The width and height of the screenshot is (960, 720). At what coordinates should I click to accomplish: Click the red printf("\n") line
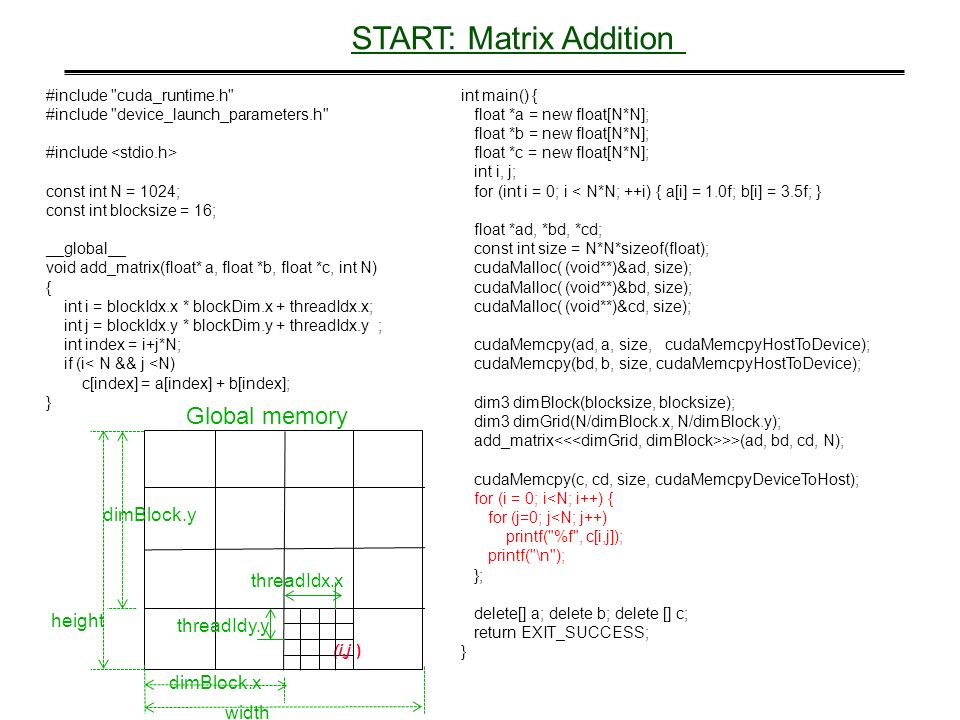click(526, 556)
